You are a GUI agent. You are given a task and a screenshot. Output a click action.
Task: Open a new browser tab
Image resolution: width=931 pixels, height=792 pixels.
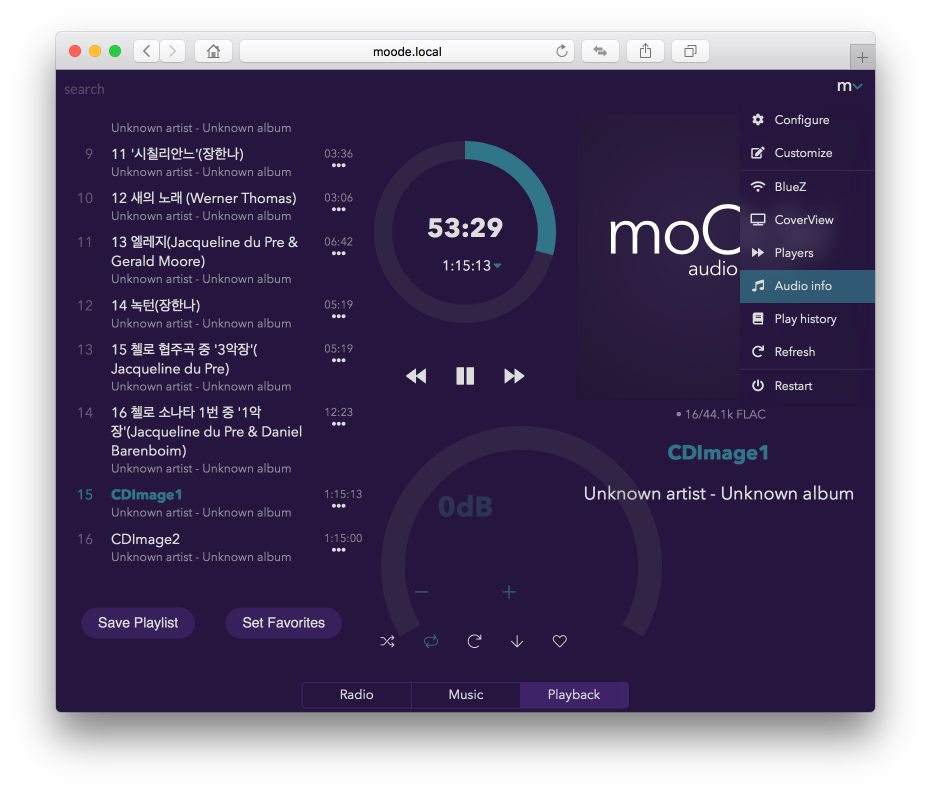pyautogui.click(x=862, y=58)
